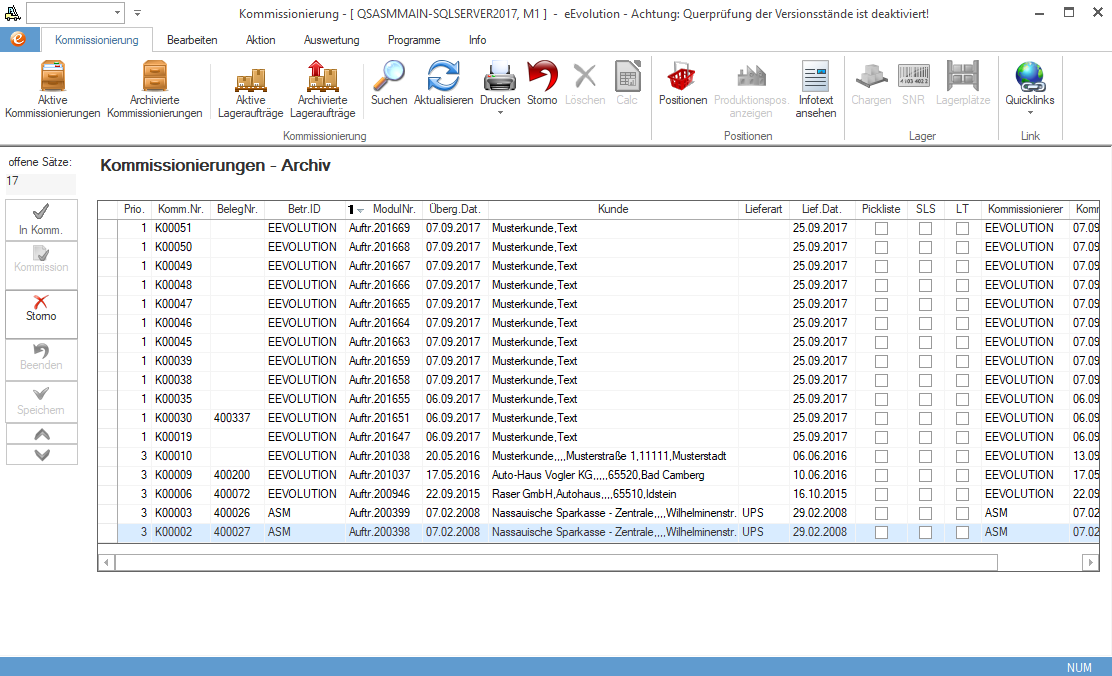This screenshot has height=676, width=1112.
Task: Click the Lagerplätze icon
Action: [x=962, y=76]
